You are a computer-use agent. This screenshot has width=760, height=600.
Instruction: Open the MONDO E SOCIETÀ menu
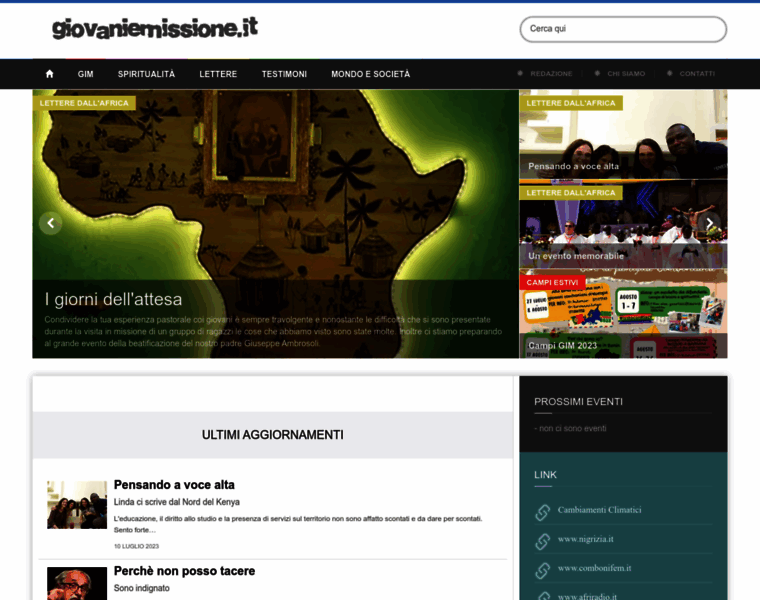[370, 74]
